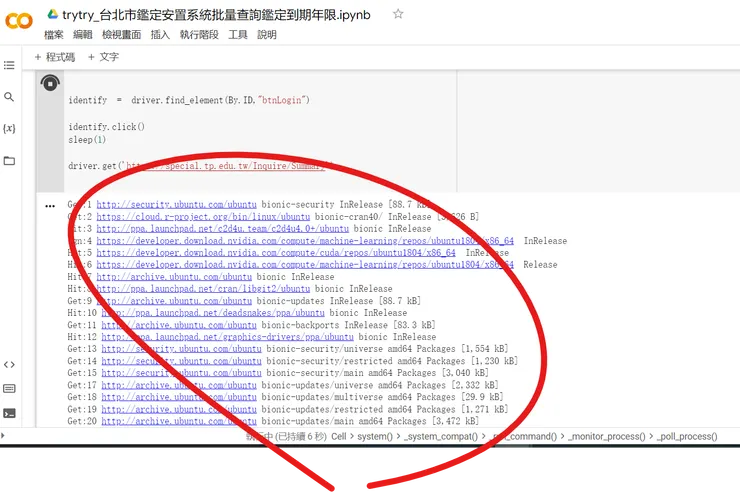Open the 插入 menu
The height and width of the screenshot is (492, 740).
pyautogui.click(x=160, y=34)
